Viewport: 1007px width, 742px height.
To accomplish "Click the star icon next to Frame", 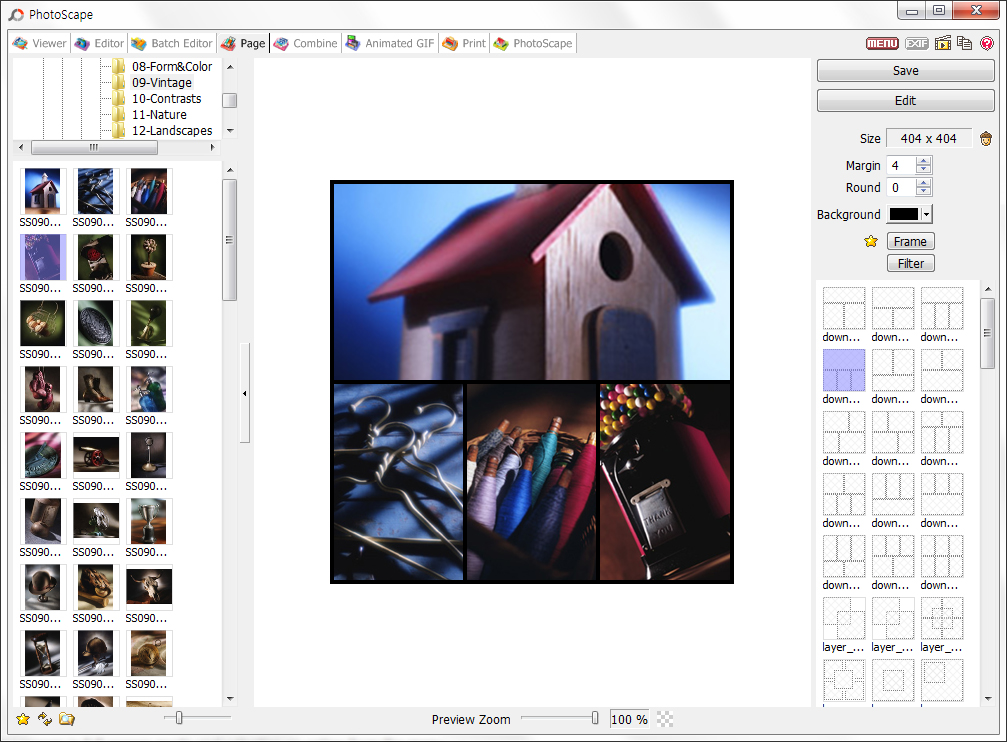I will (871, 241).
